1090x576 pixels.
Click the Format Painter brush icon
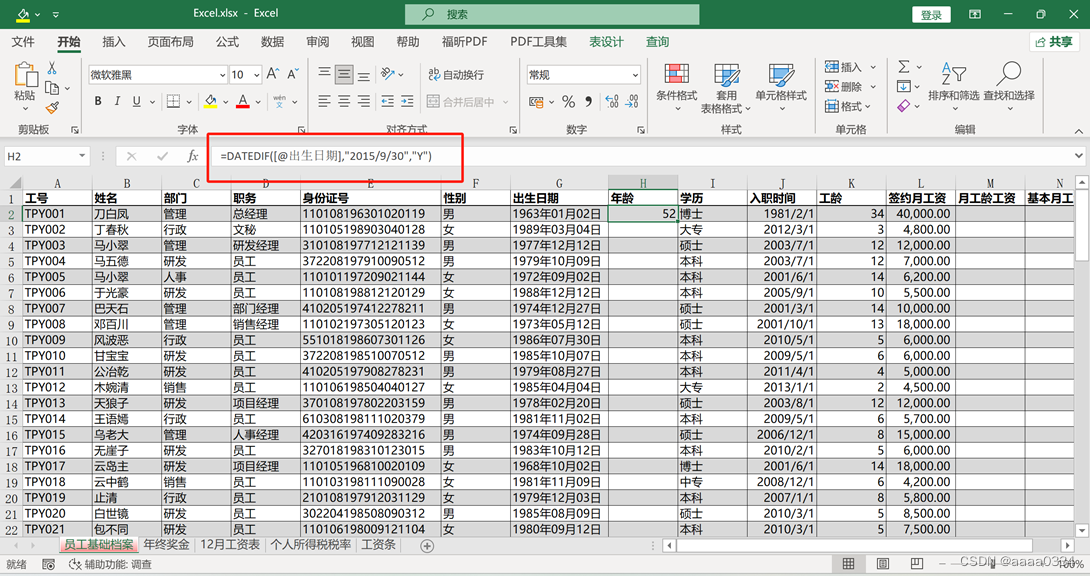(52, 107)
